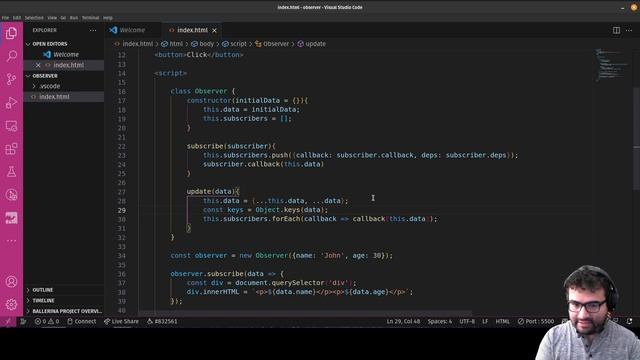Switch to the Welcome tab
The image size is (640, 360).
132,30
